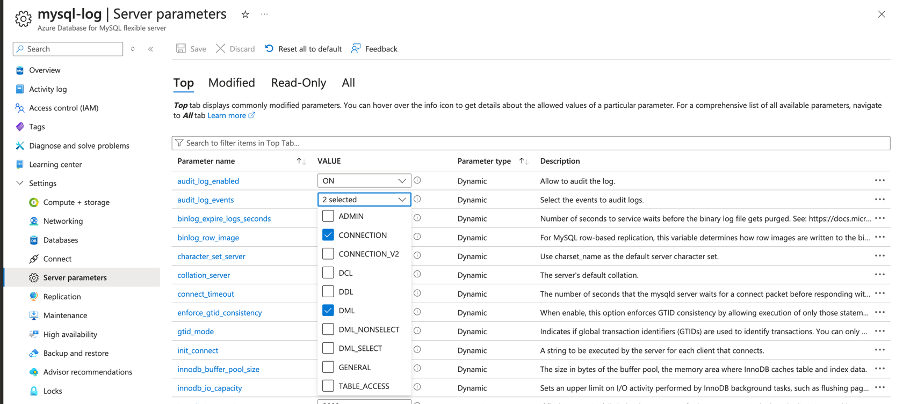
Task: Open the audit_log_enabled ON dropdown
Action: tap(364, 180)
